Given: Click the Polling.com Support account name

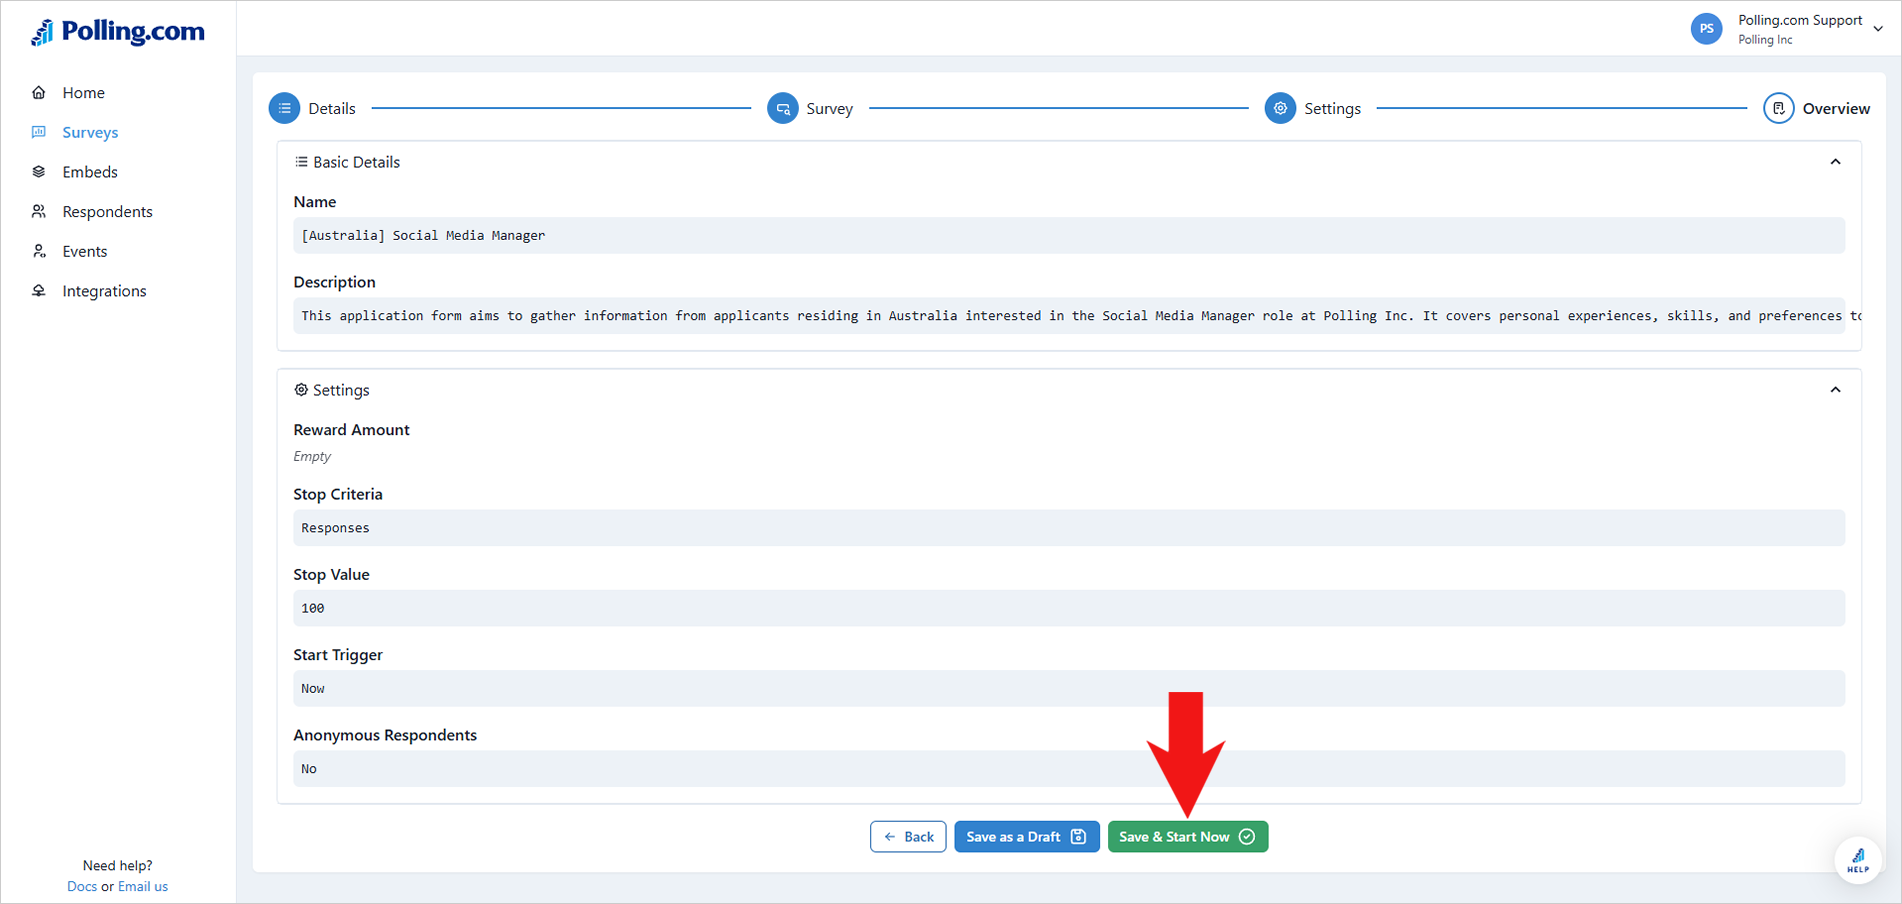Looking at the screenshot, I should 1800,20.
